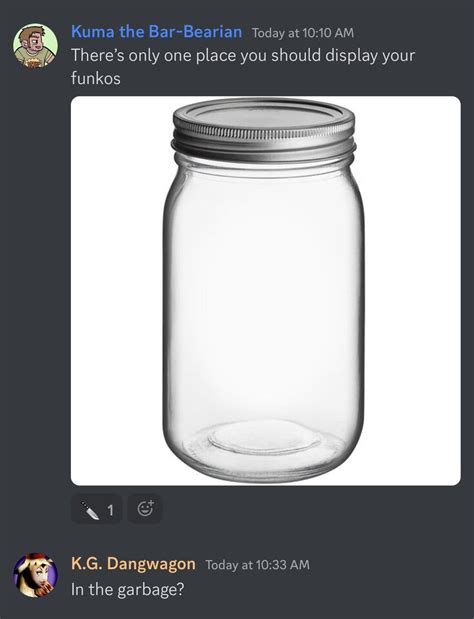
Task: Click the 10:10 AM message timestamp
Action: 303,33
